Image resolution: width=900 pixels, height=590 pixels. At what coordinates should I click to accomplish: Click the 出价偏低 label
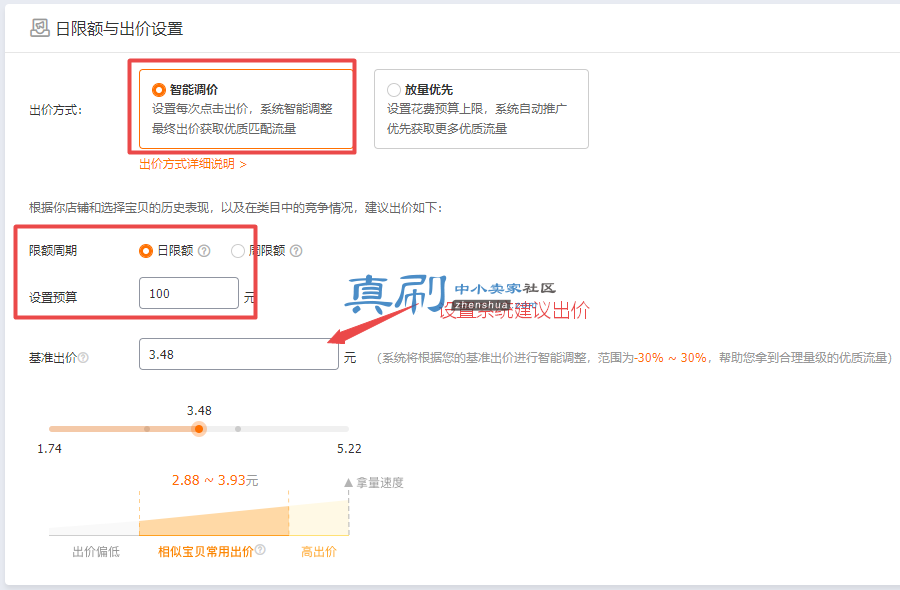click(96, 552)
